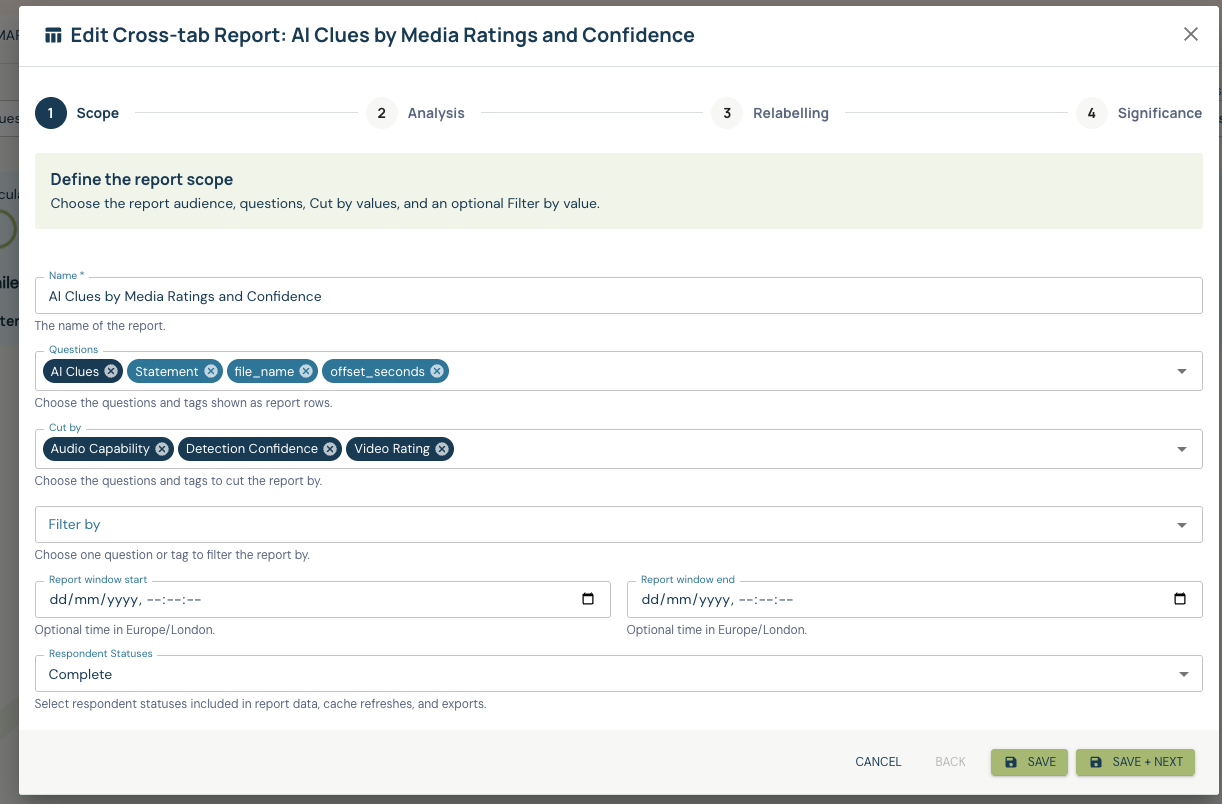Click the 'Define the report scope' heading
The height and width of the screenshot is (804, 1222).
point(142,180)
